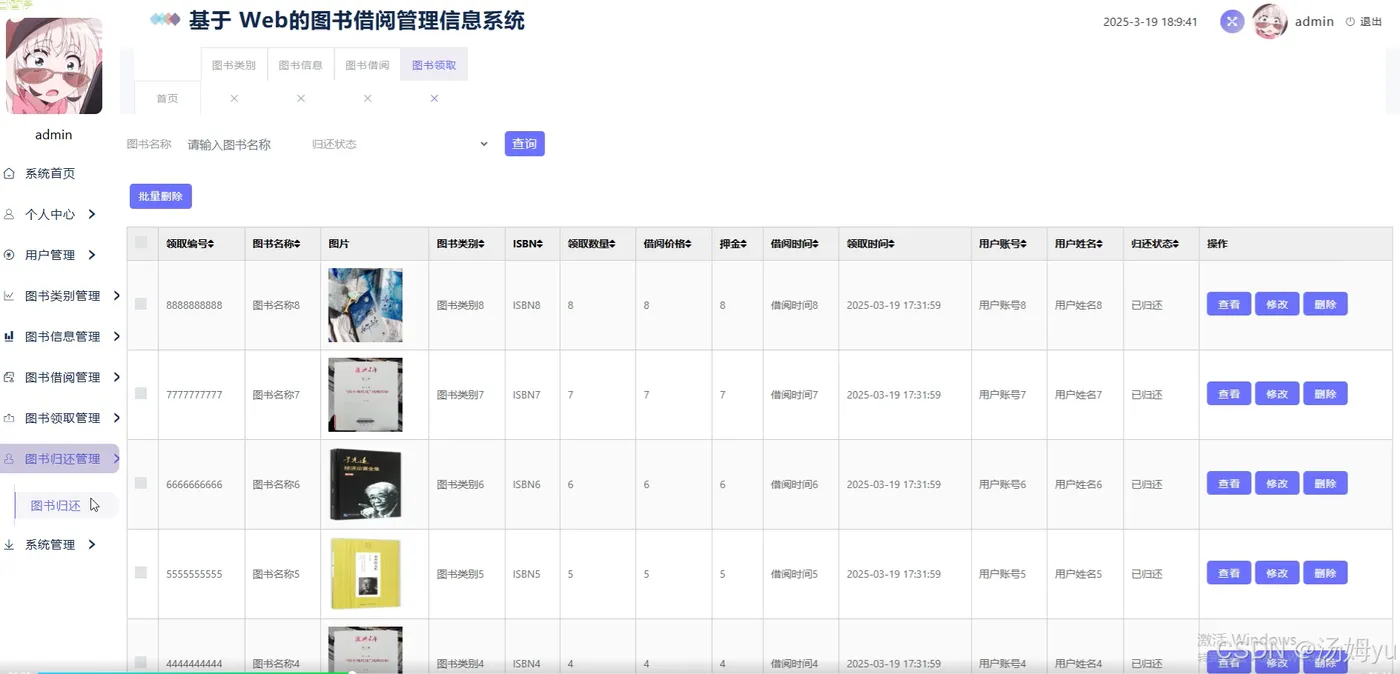The width and height of the screenshot is (1400, 674).
Task: Open yellow book cover of 图书名称5
Action: click(365, 574)
